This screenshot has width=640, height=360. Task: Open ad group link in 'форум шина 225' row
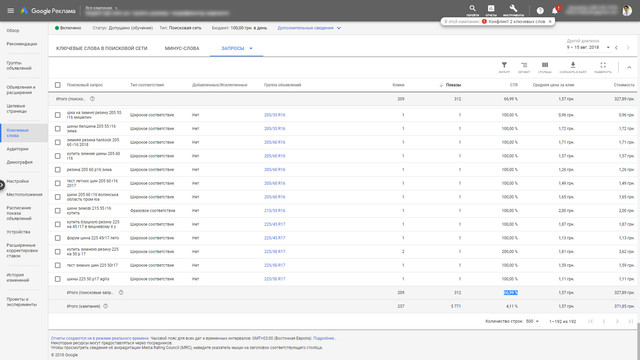point(275,238)
